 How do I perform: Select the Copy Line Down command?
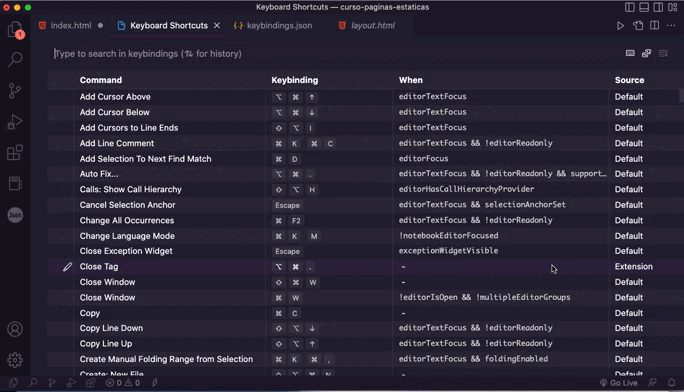point(111,328)
